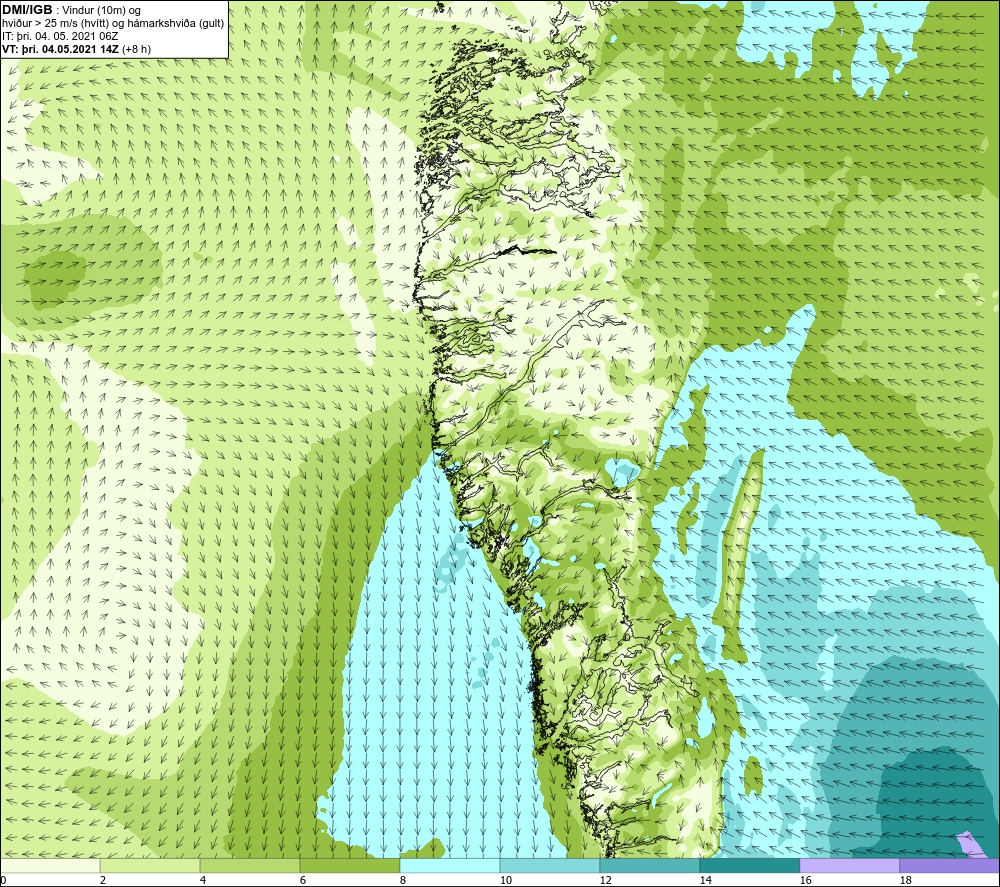Viewport: 1000px width, 887px height.
Task: Click the 8–10 m/s light cyan legend swatch
Action: 450,865
